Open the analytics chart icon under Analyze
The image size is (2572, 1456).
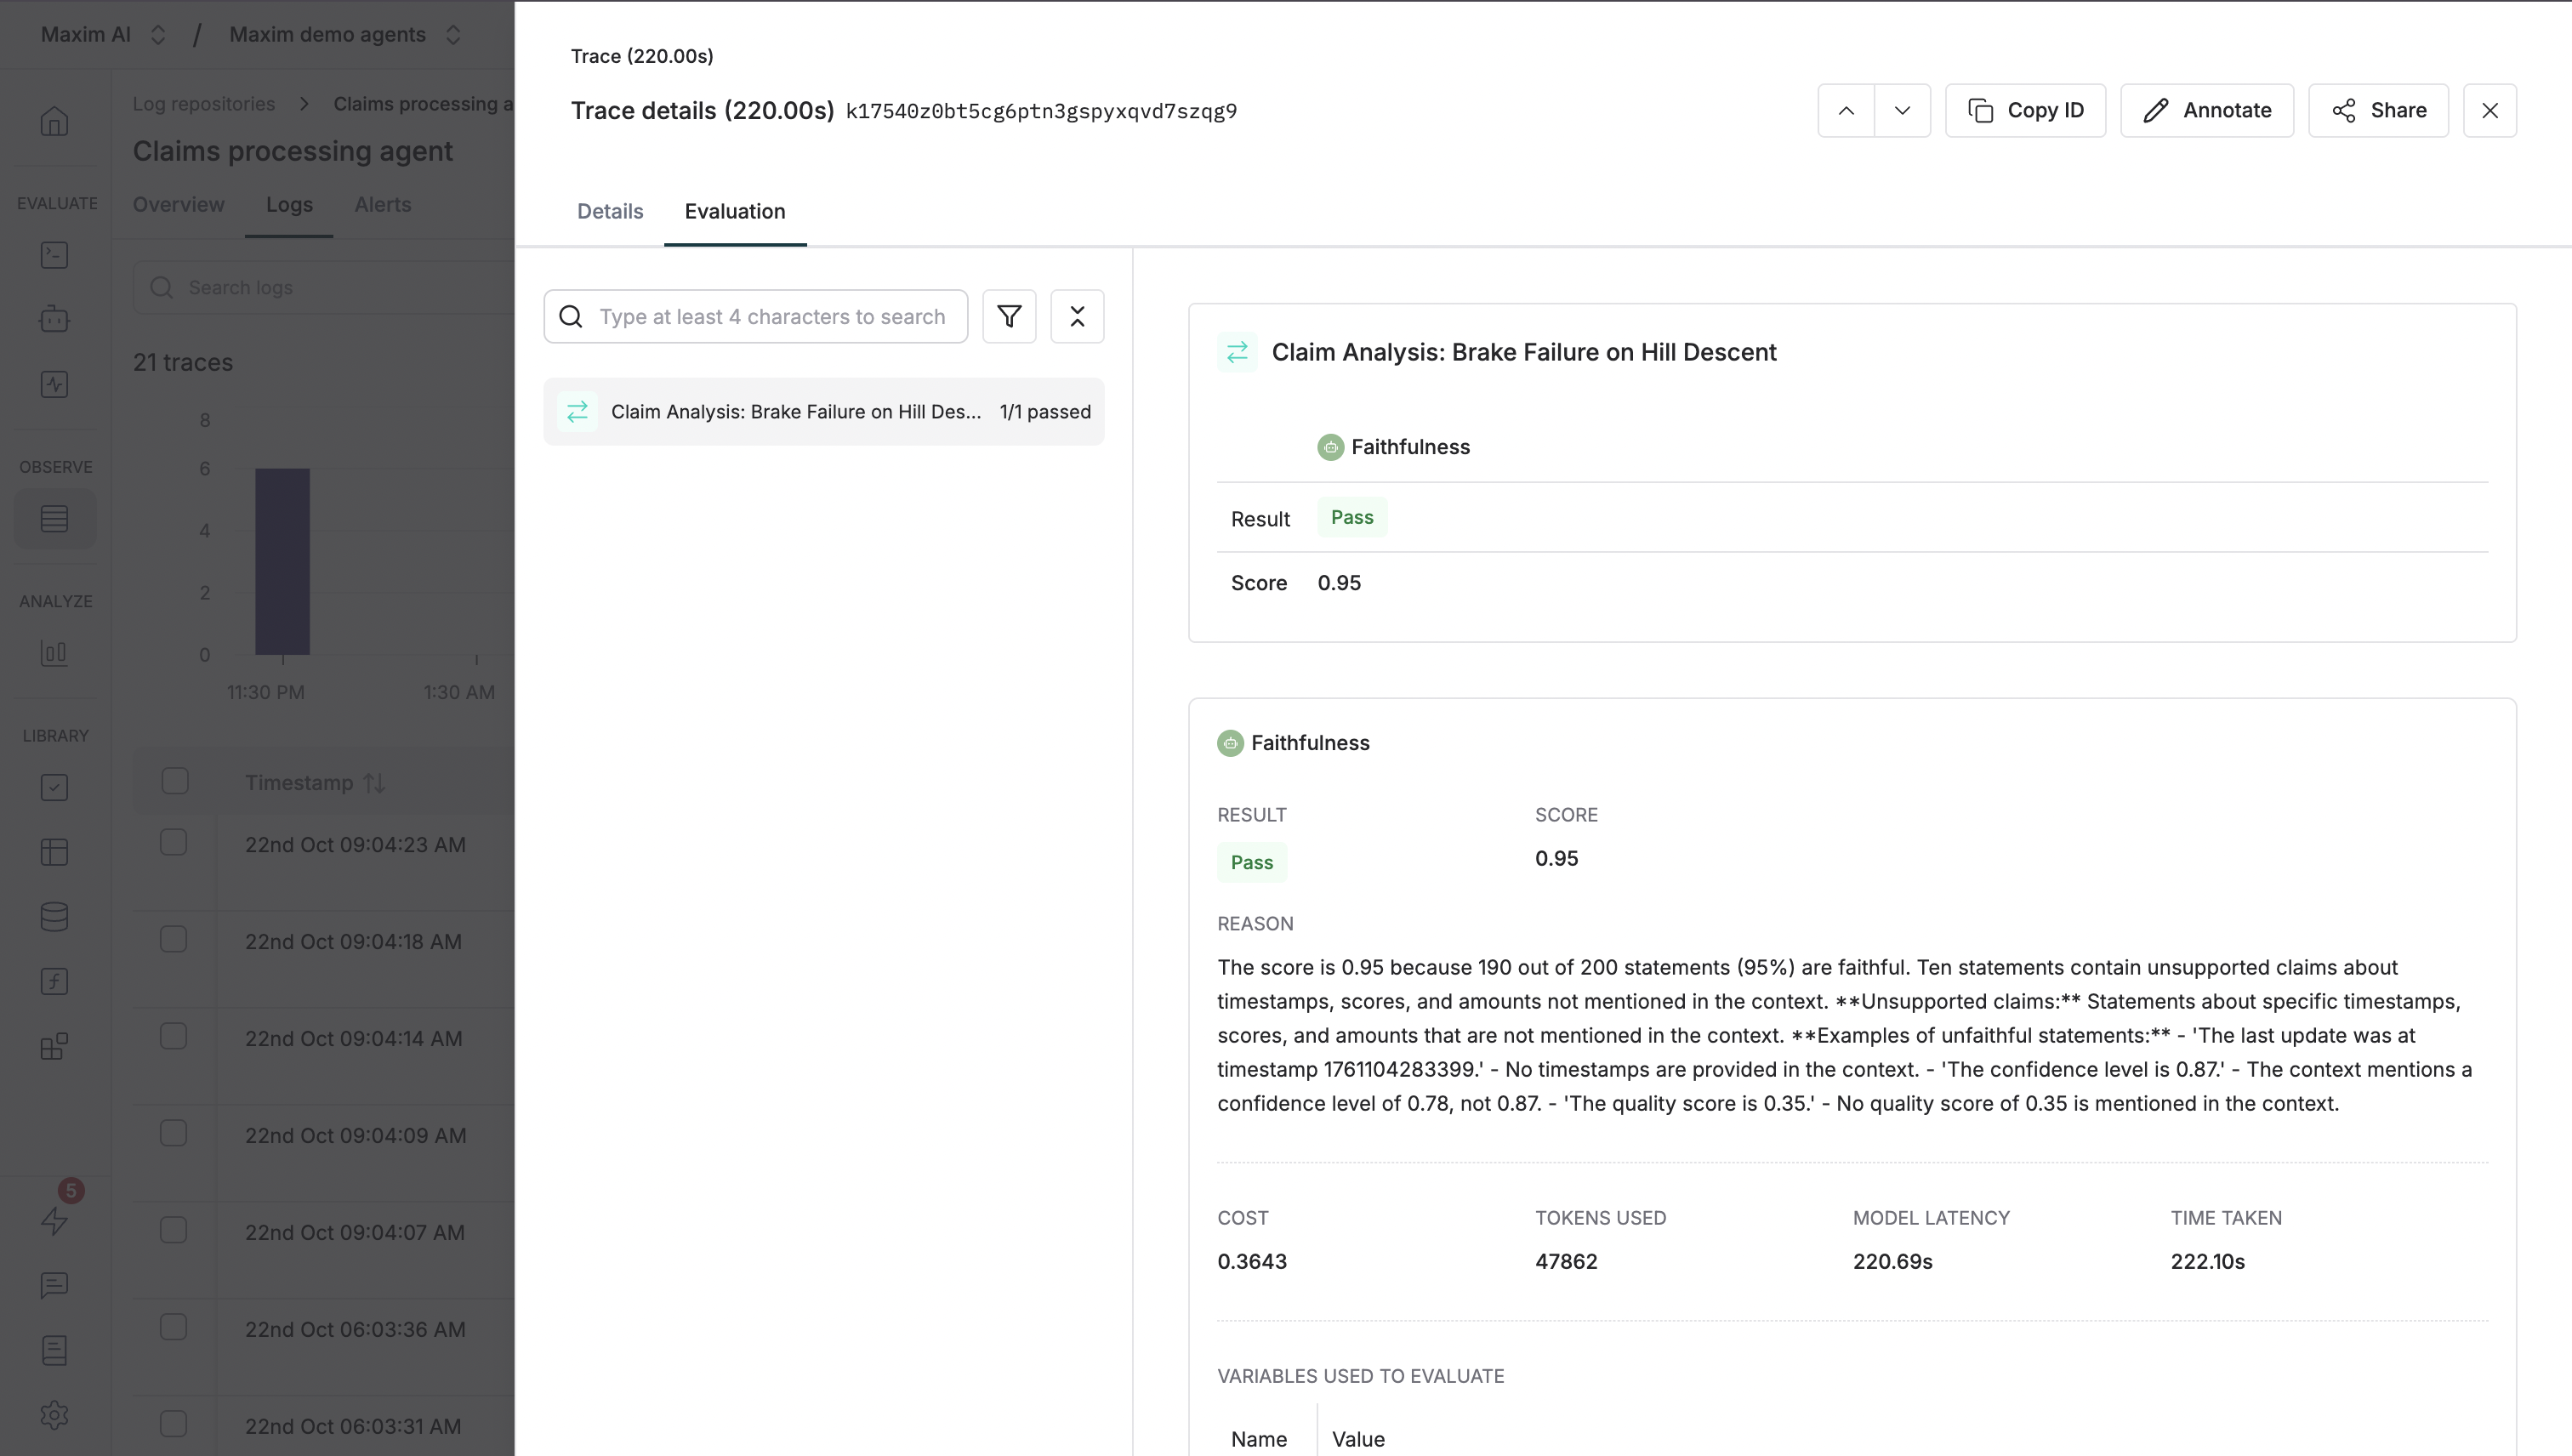click(55, 654)
